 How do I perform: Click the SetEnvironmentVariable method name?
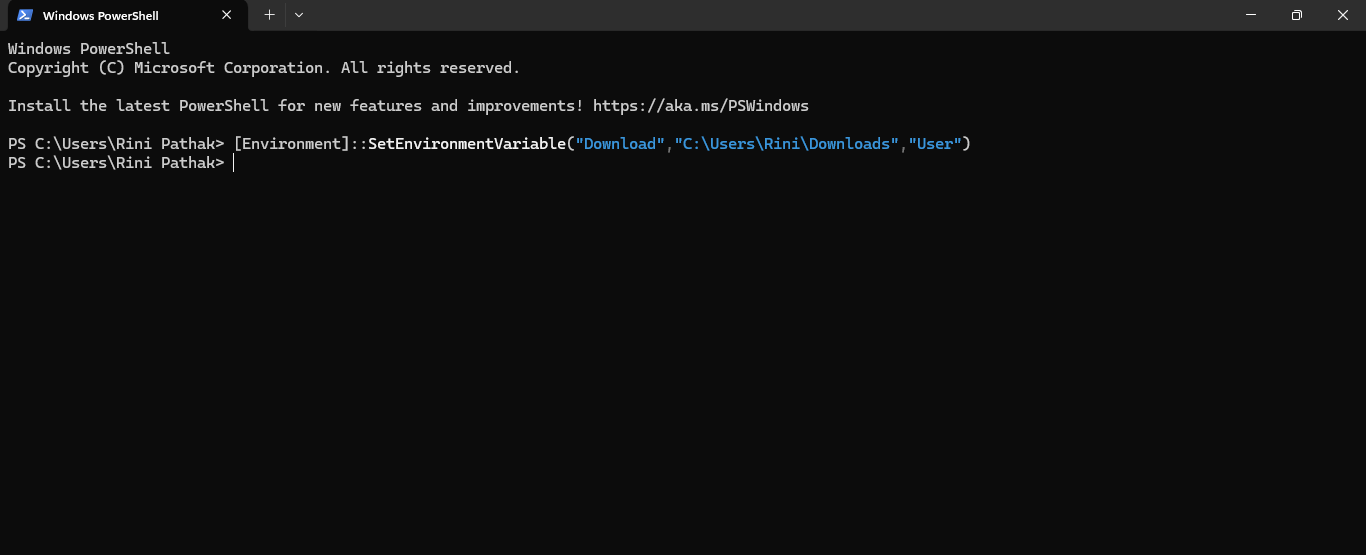pyautogui.click(x=467, y=144)
